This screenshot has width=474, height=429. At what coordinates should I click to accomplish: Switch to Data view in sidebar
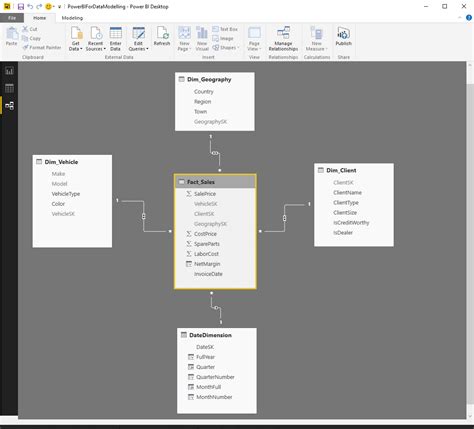[x=9, y=88]
